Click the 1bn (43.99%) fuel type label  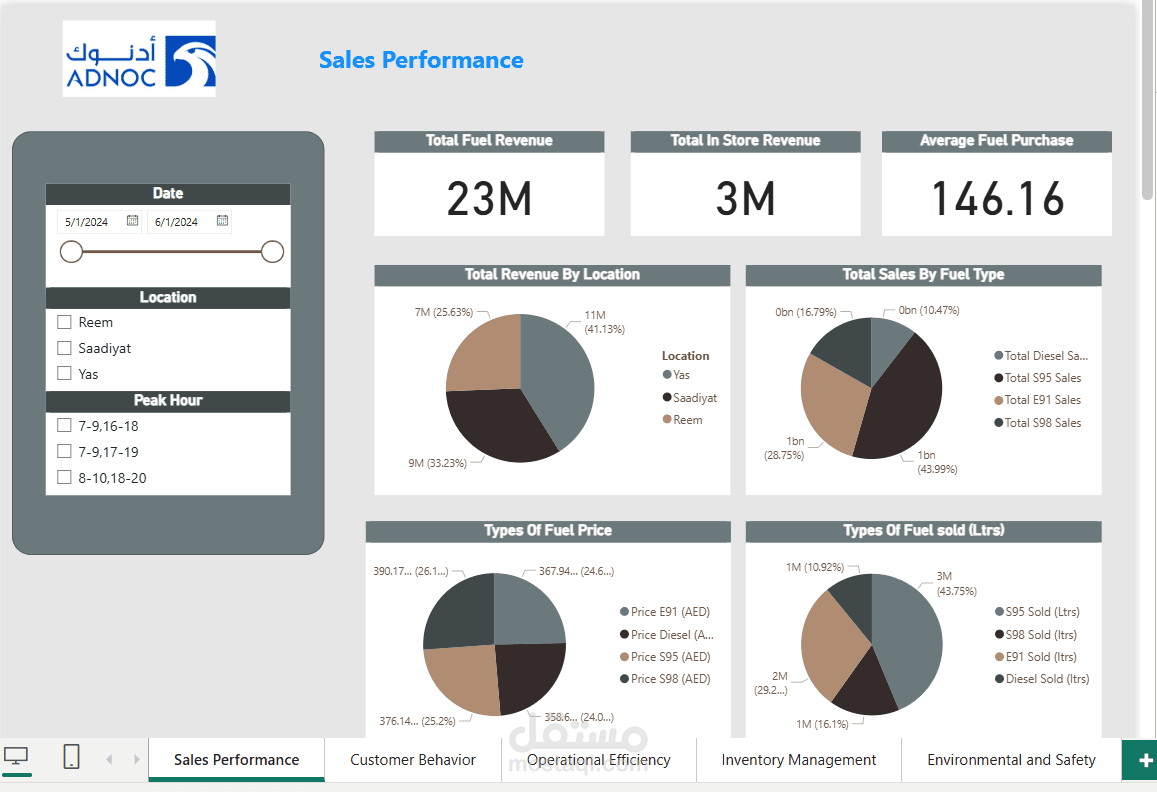pos(937,462)
